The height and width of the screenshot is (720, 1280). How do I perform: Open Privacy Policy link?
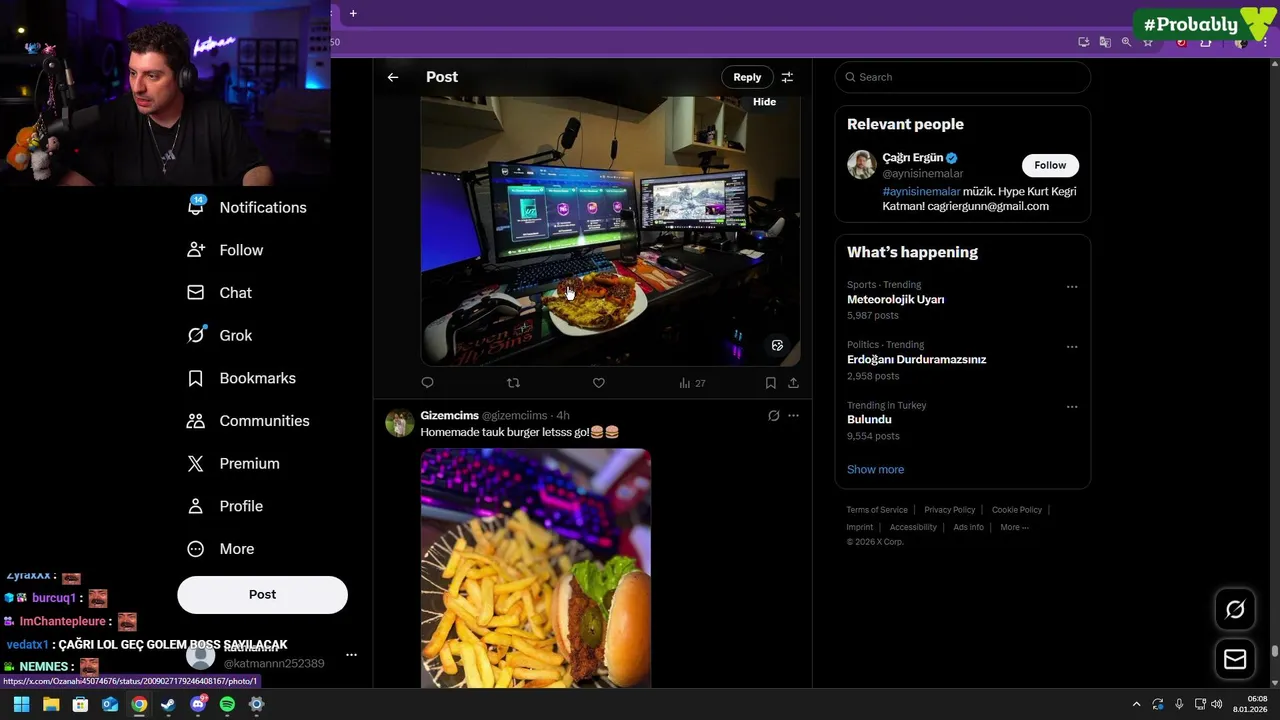[x=949, y=510]
